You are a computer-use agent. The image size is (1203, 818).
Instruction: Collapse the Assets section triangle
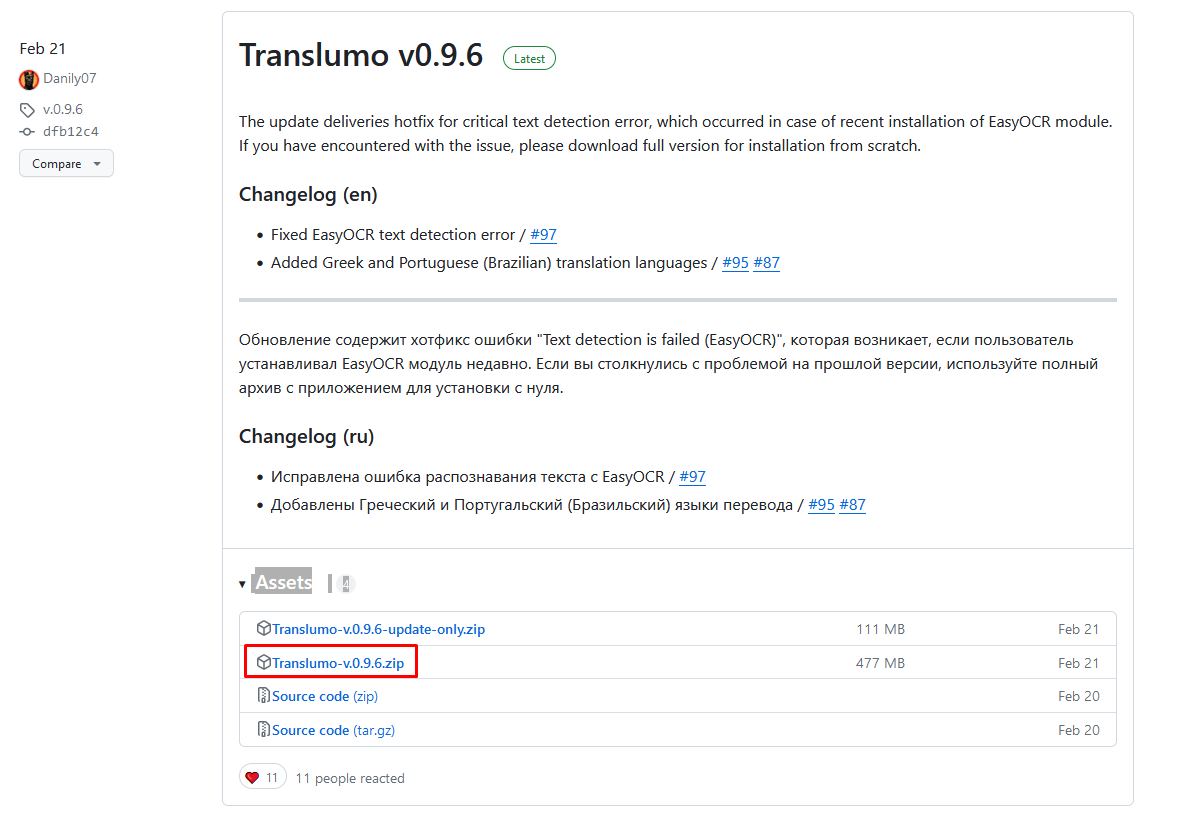243,584
